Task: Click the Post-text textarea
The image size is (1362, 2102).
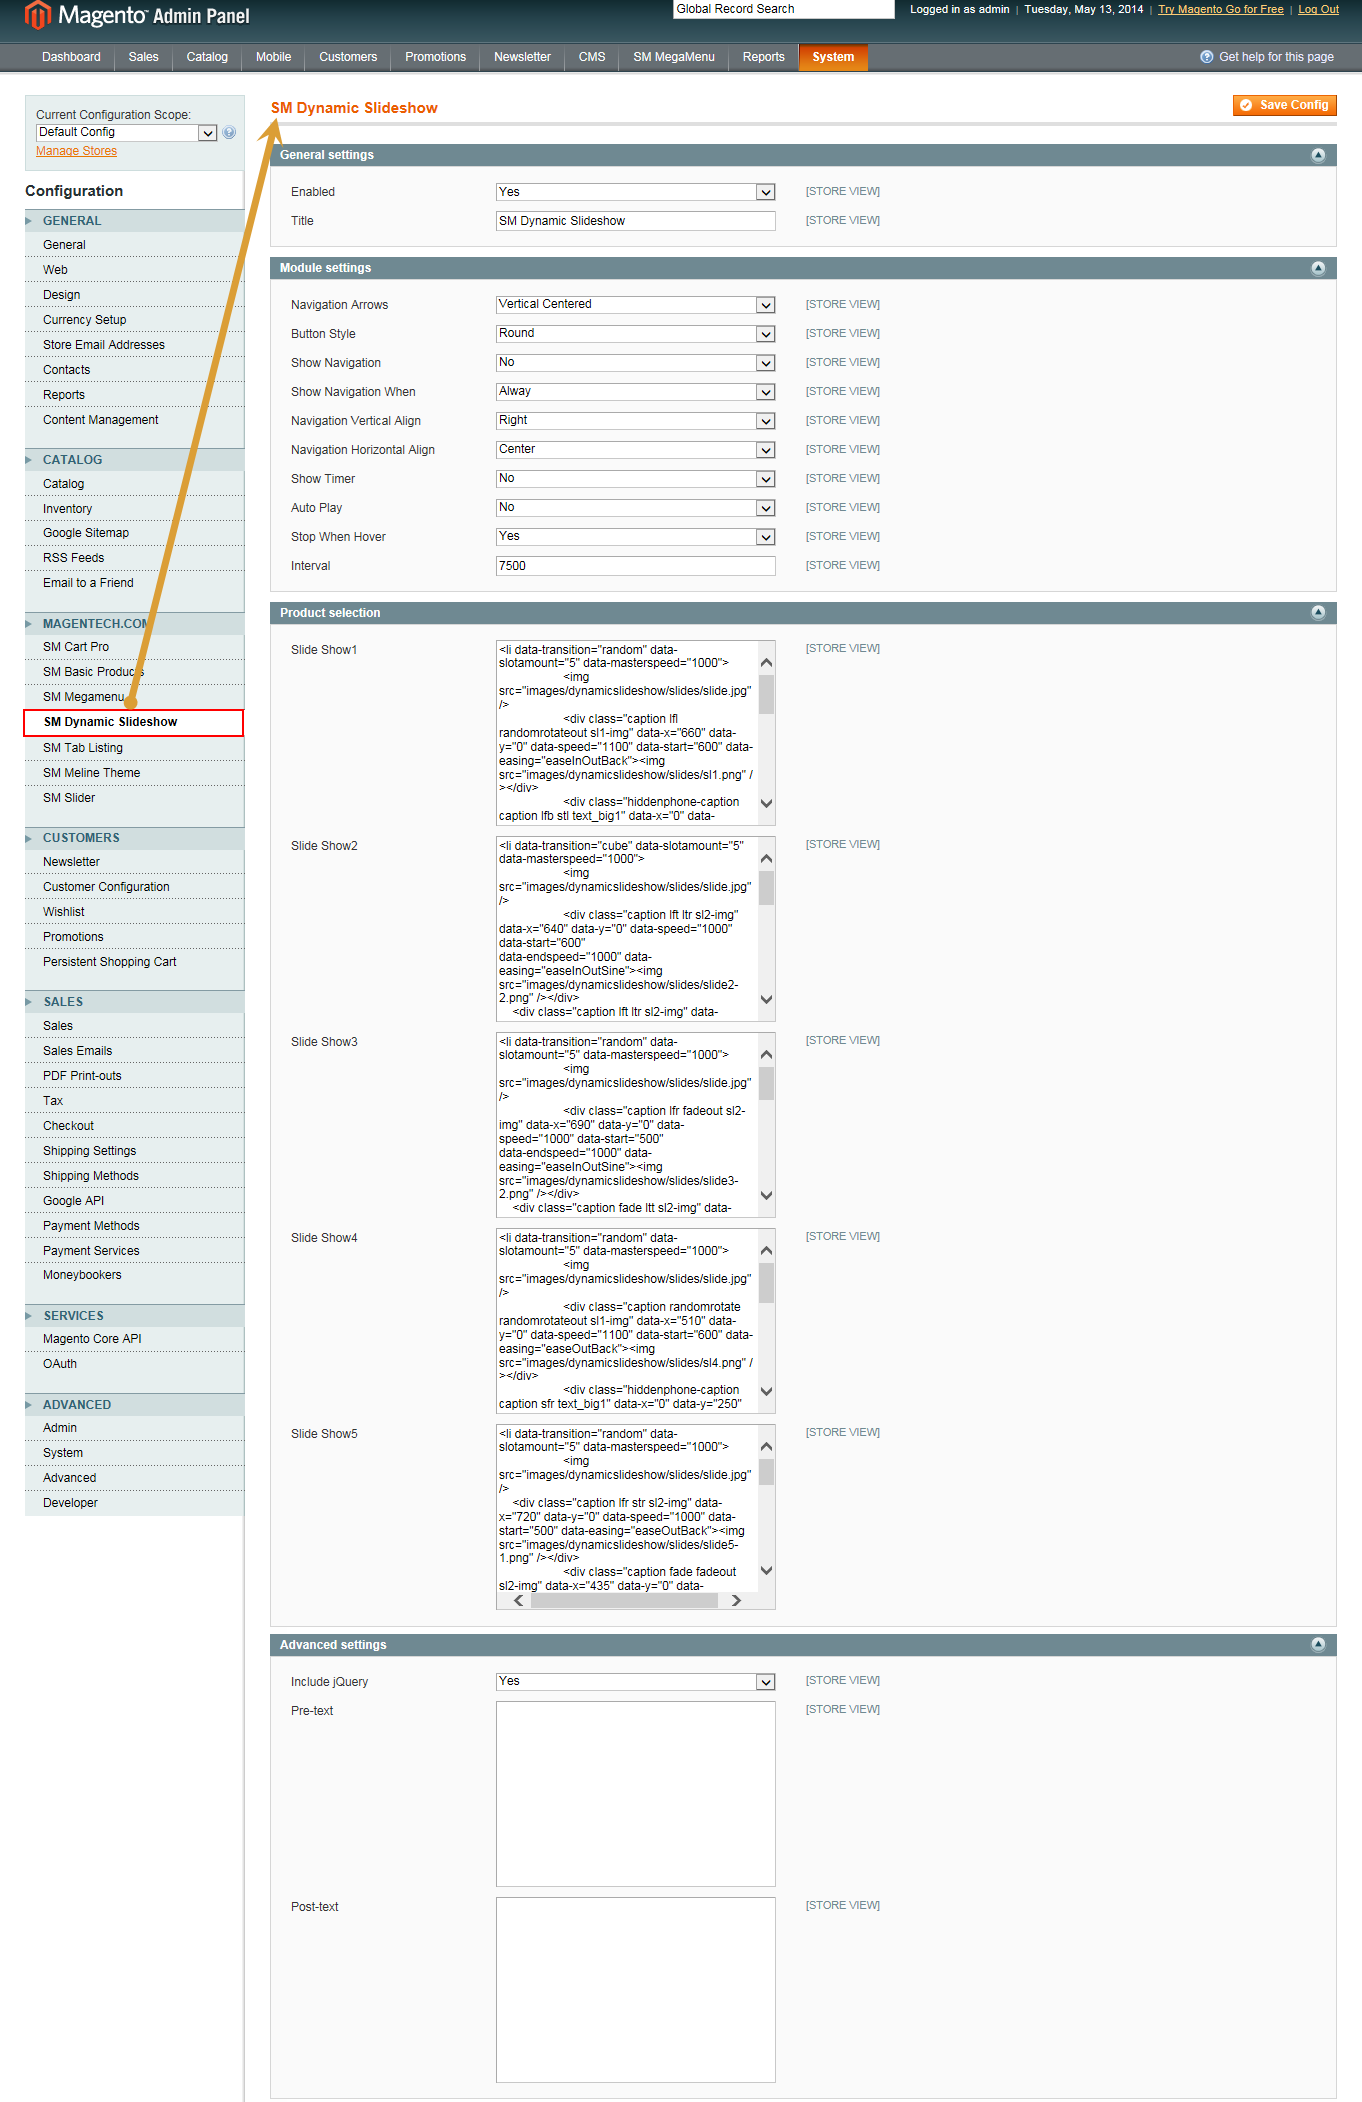Action: click(635, 1990)
